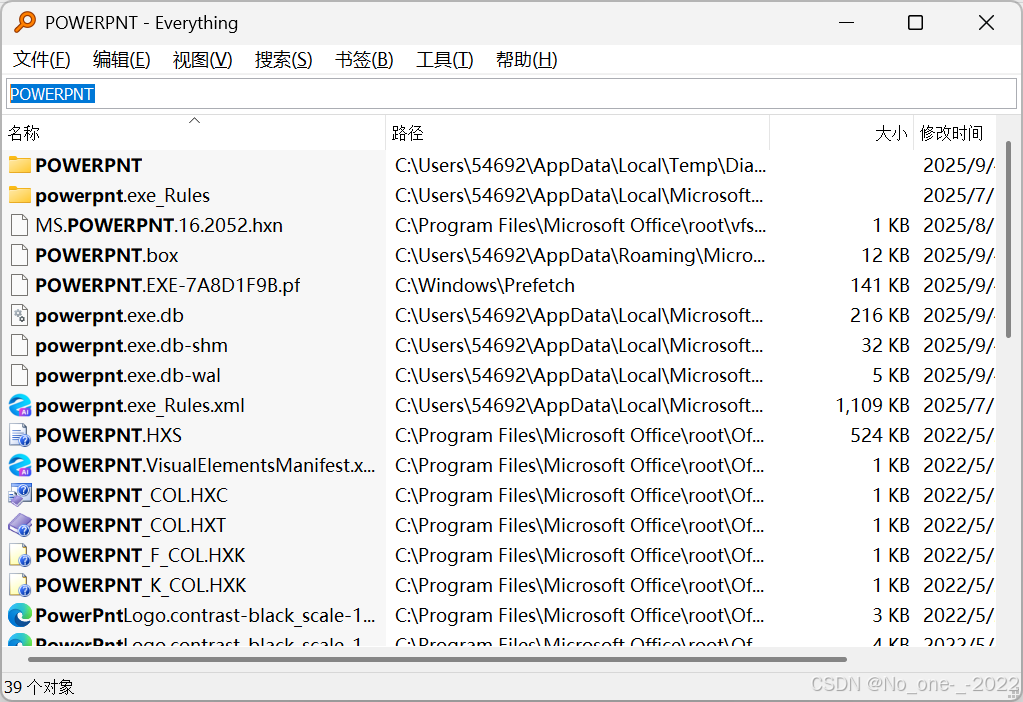
Task: Click the path ending in Temp\Dia...
Action: pos(580,165)
